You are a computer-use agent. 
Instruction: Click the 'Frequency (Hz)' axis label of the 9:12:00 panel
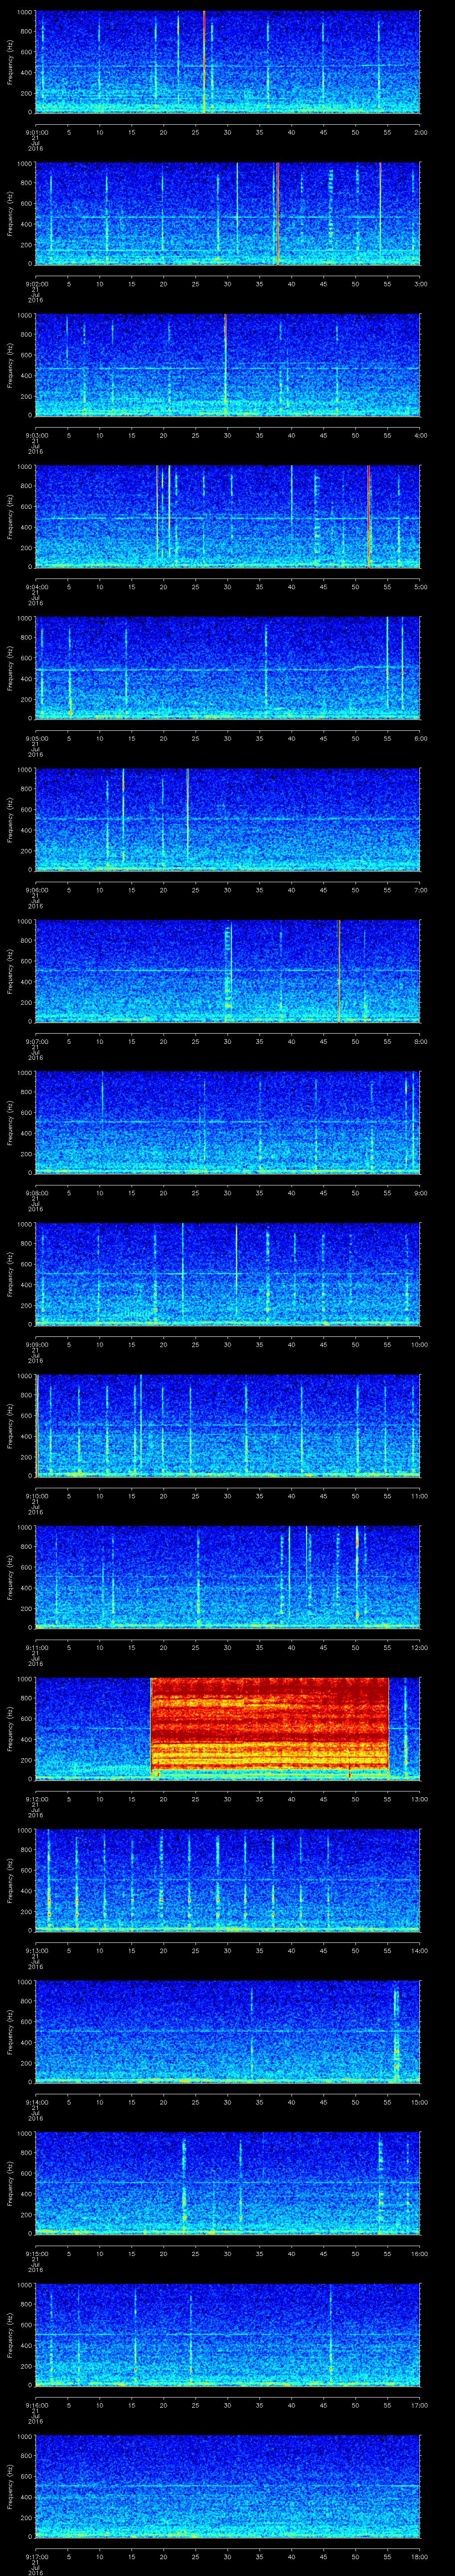tap(10, 1729)
